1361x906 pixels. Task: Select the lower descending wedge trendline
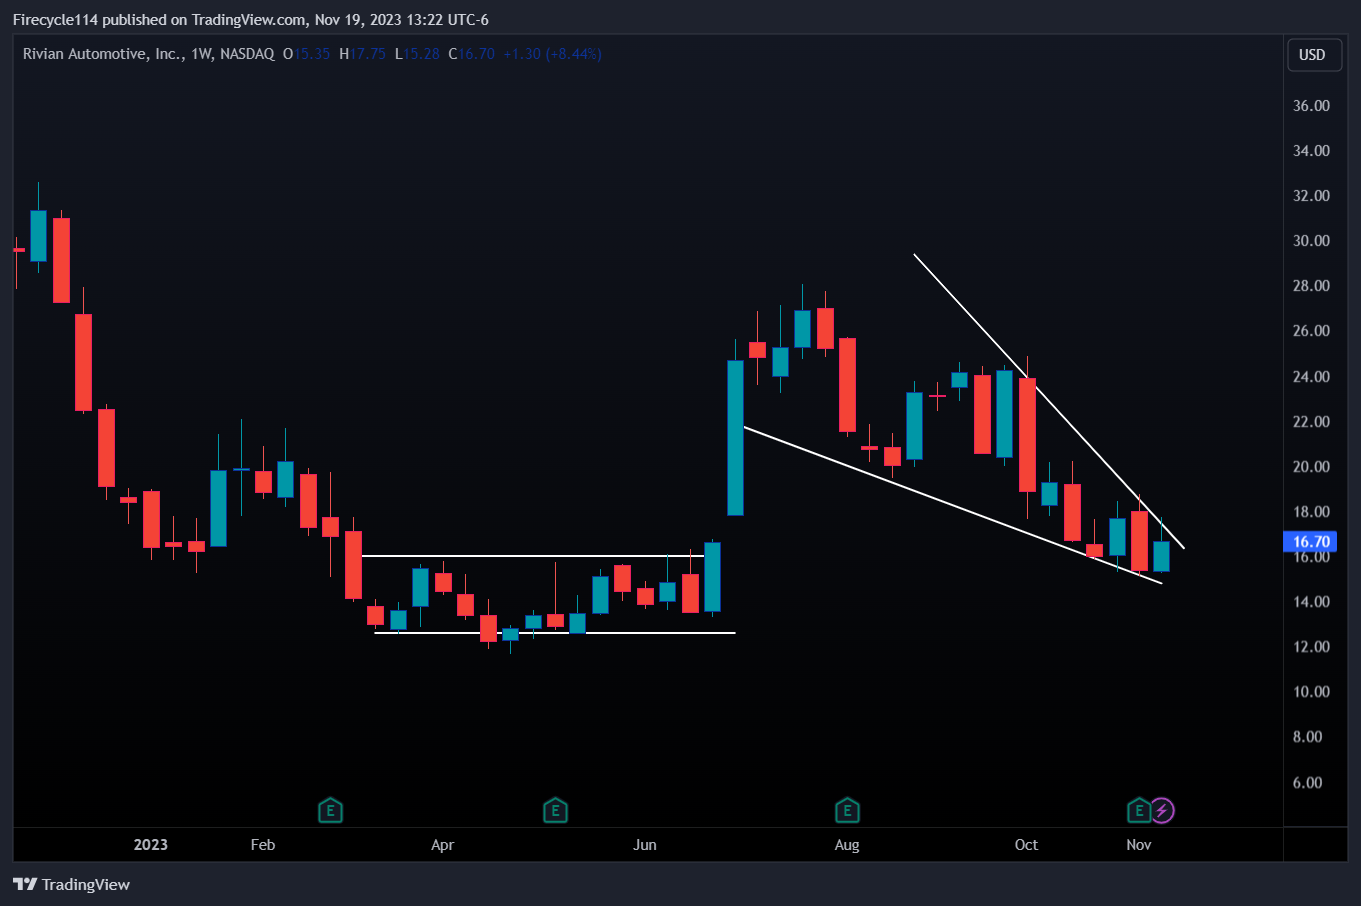[952, 505]
